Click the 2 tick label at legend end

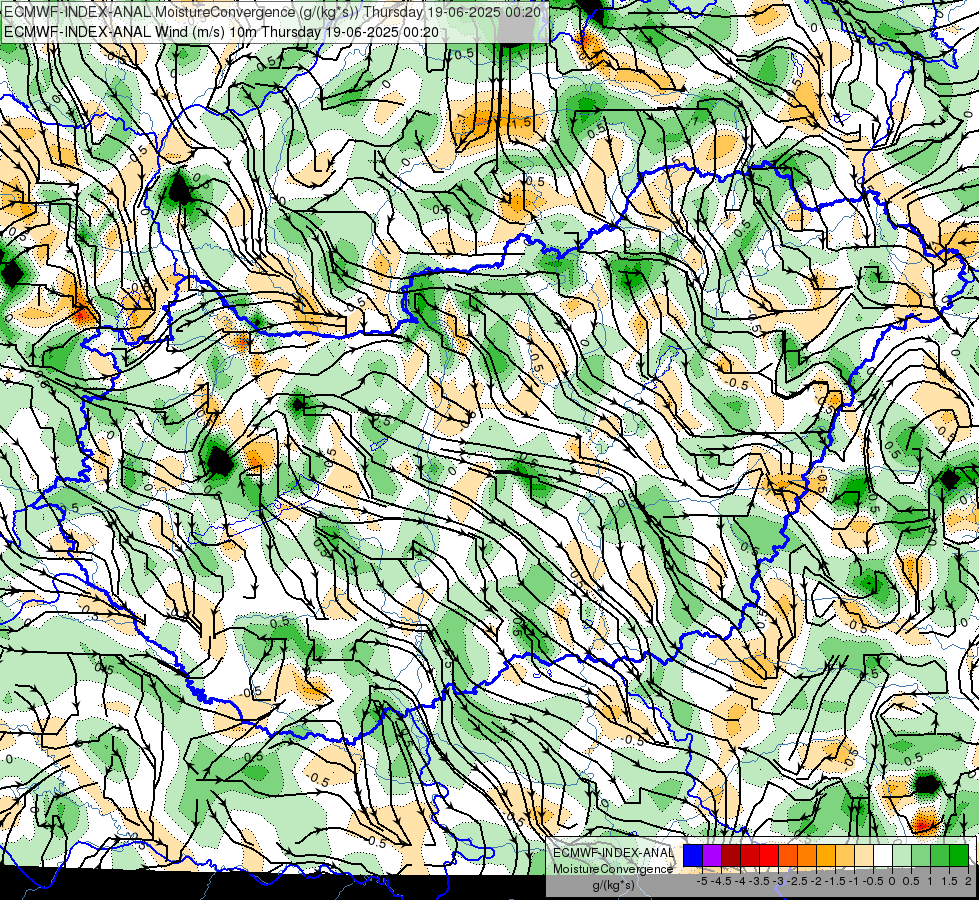tap(968, 881)
